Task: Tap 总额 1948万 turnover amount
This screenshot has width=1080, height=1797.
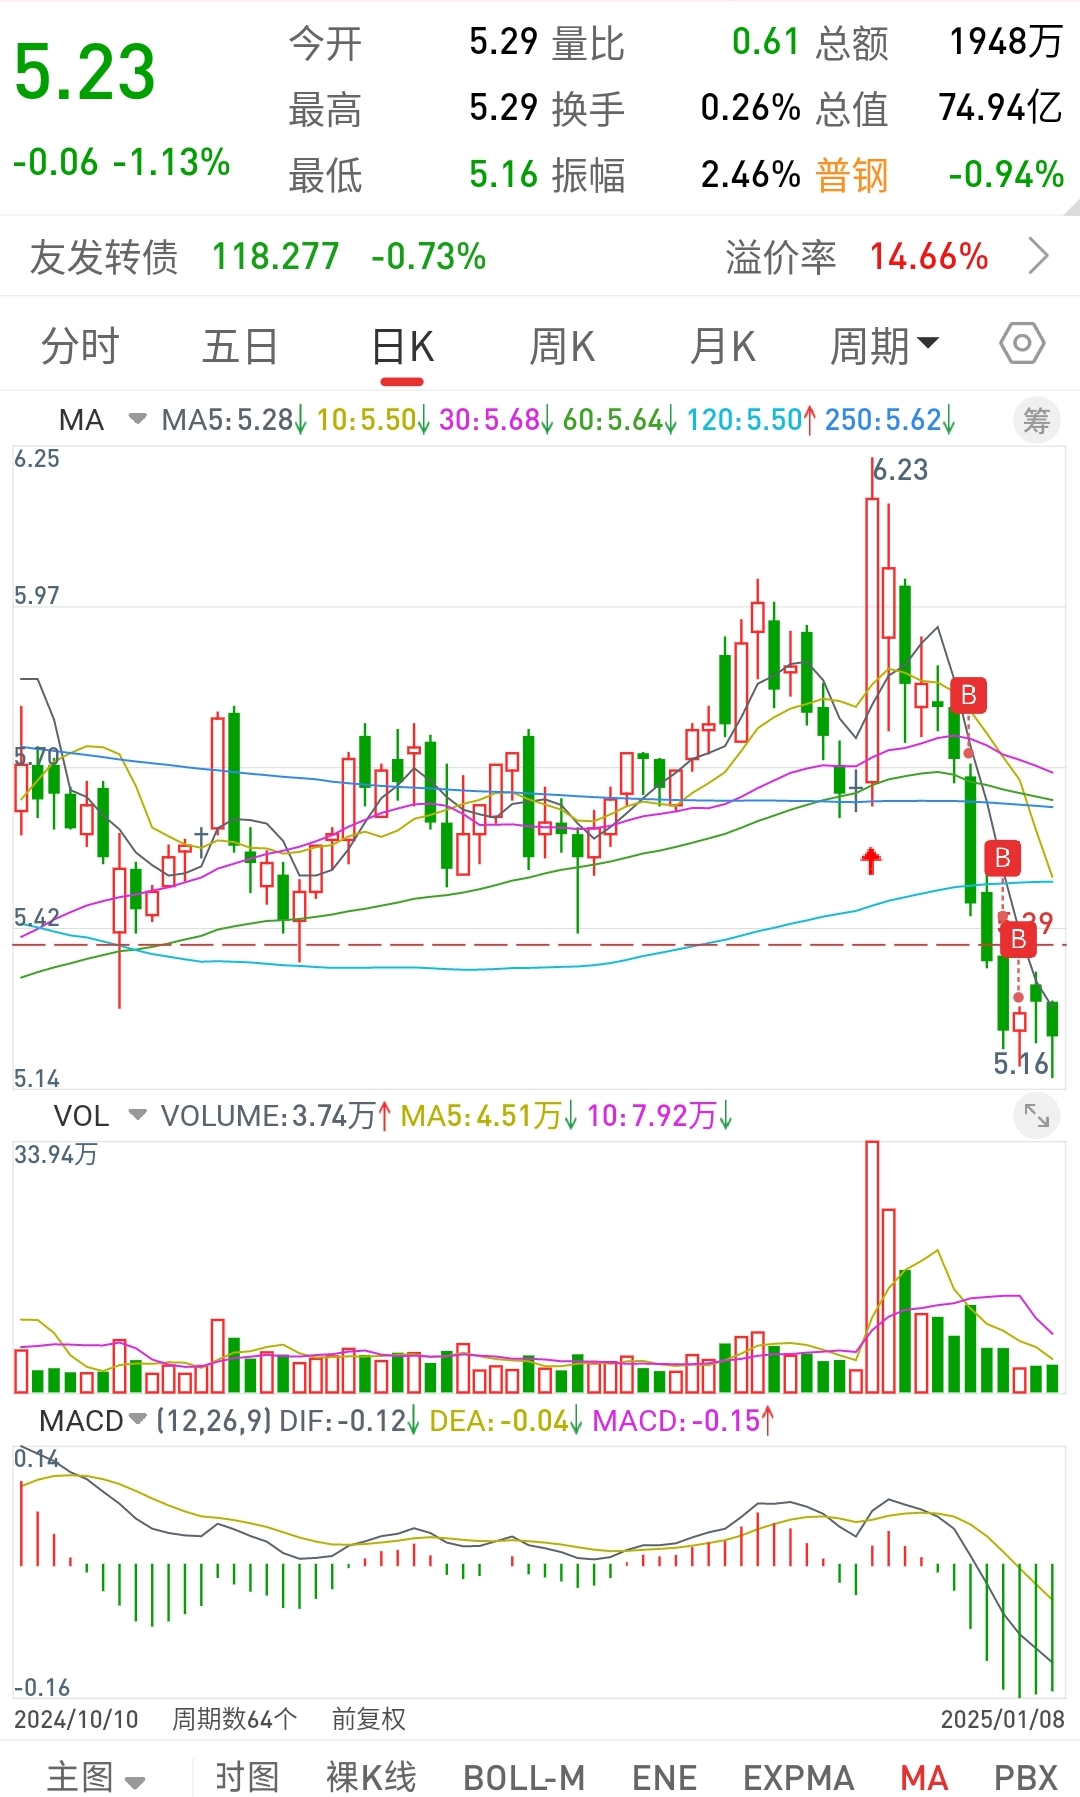Action: click(1005, 42)
